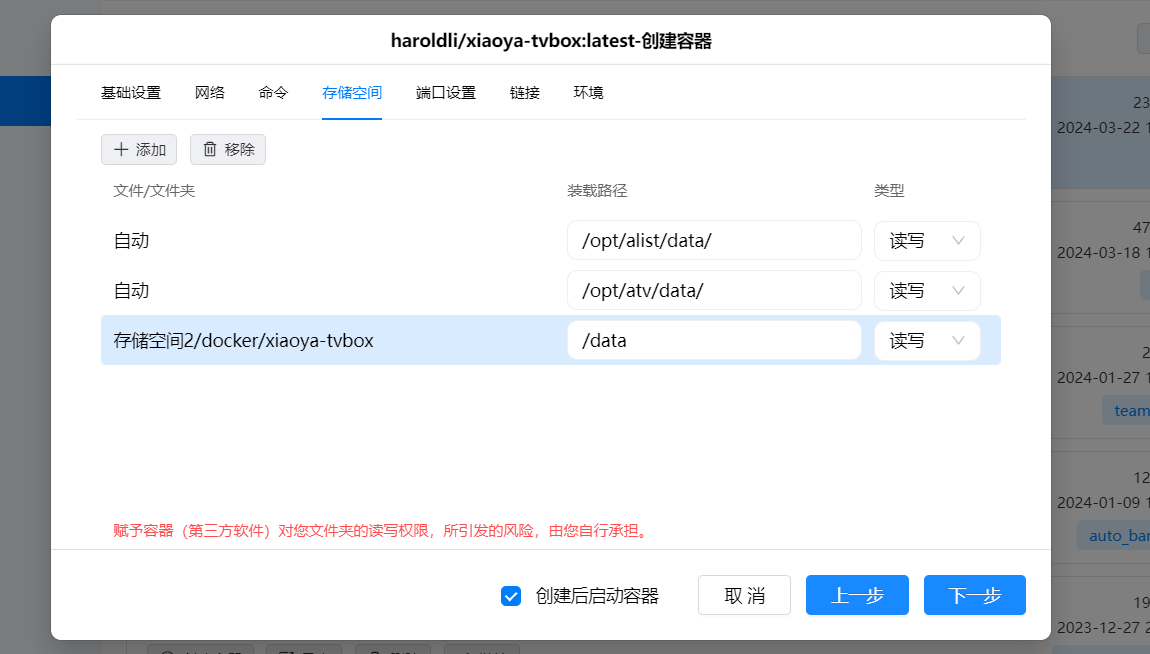
Task: Switch to the 基础设置 tab
Action: 131,93
